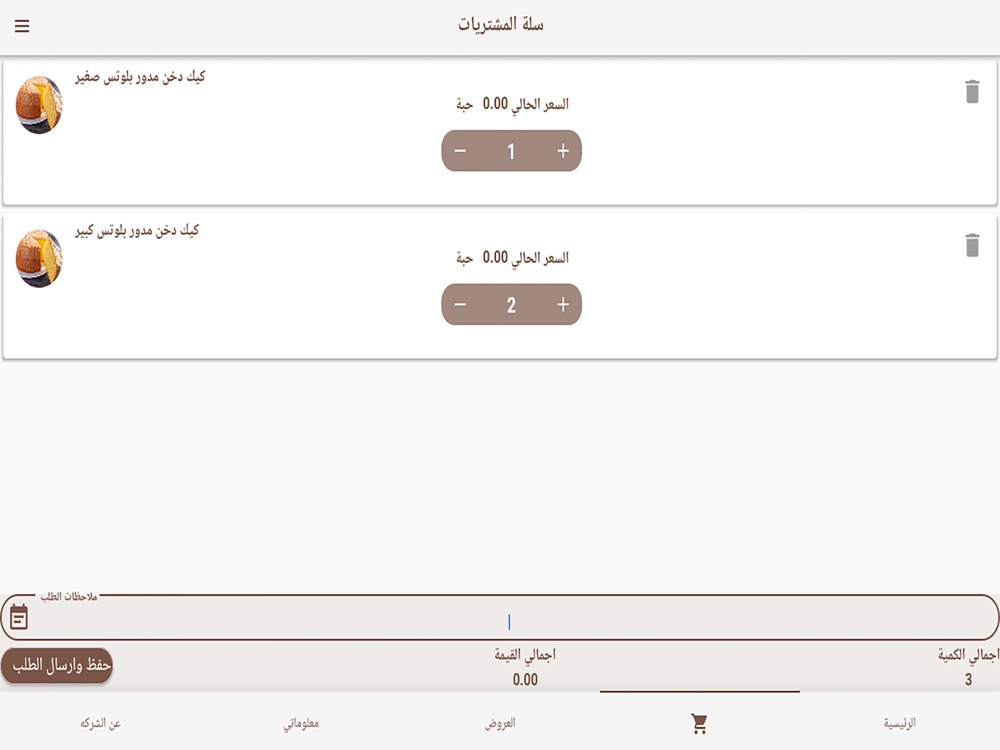Image resolution: width=1000 pixels, height=750 pixels.
Task: Click the notes calendar icon in order notes
Action: (19, 617)
